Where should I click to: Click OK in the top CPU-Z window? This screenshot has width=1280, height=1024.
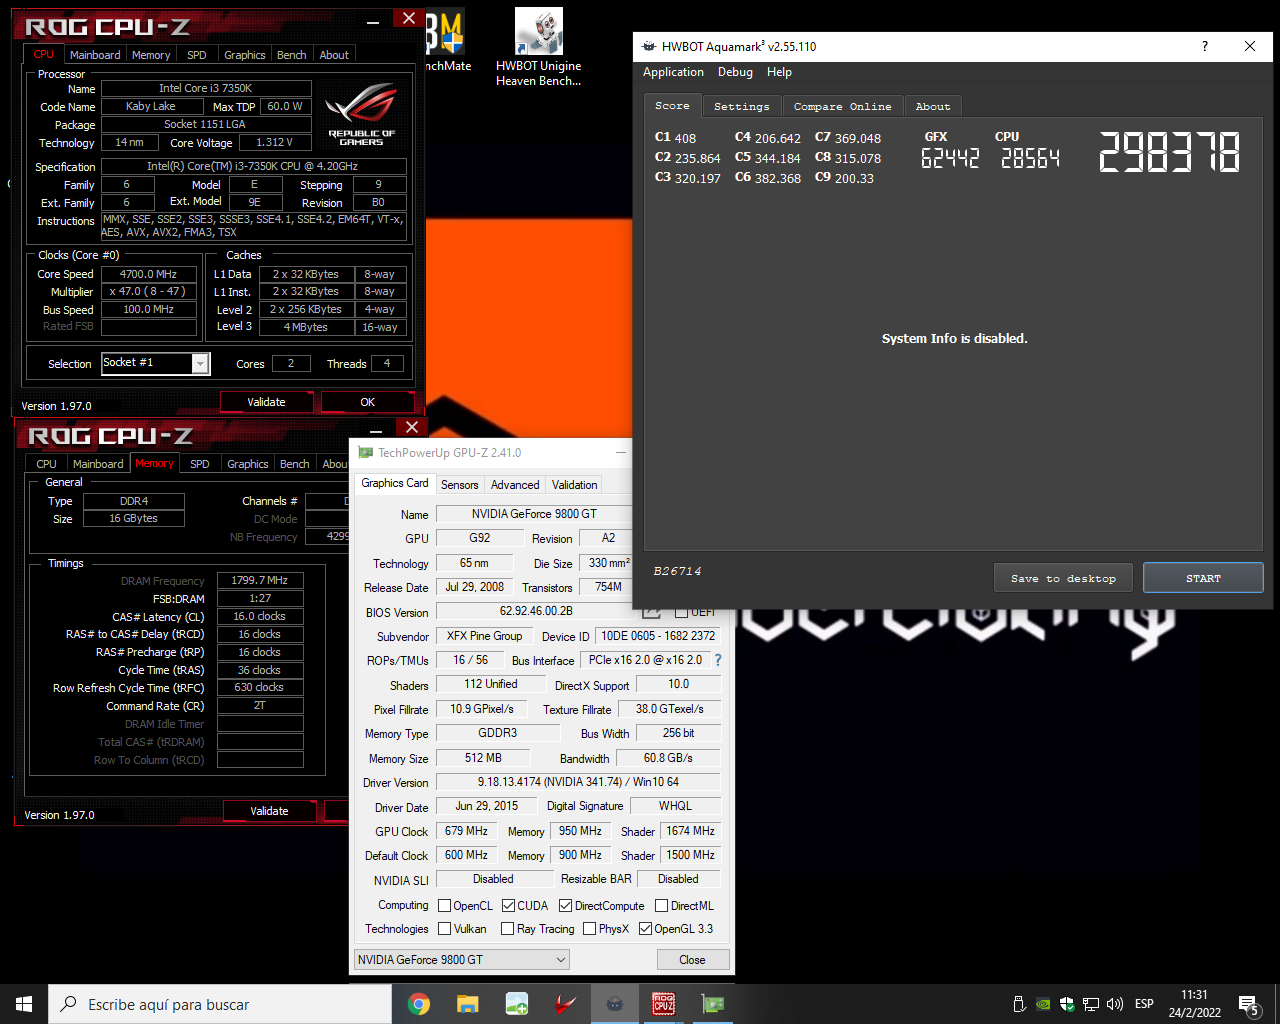[x=367, y=402]
